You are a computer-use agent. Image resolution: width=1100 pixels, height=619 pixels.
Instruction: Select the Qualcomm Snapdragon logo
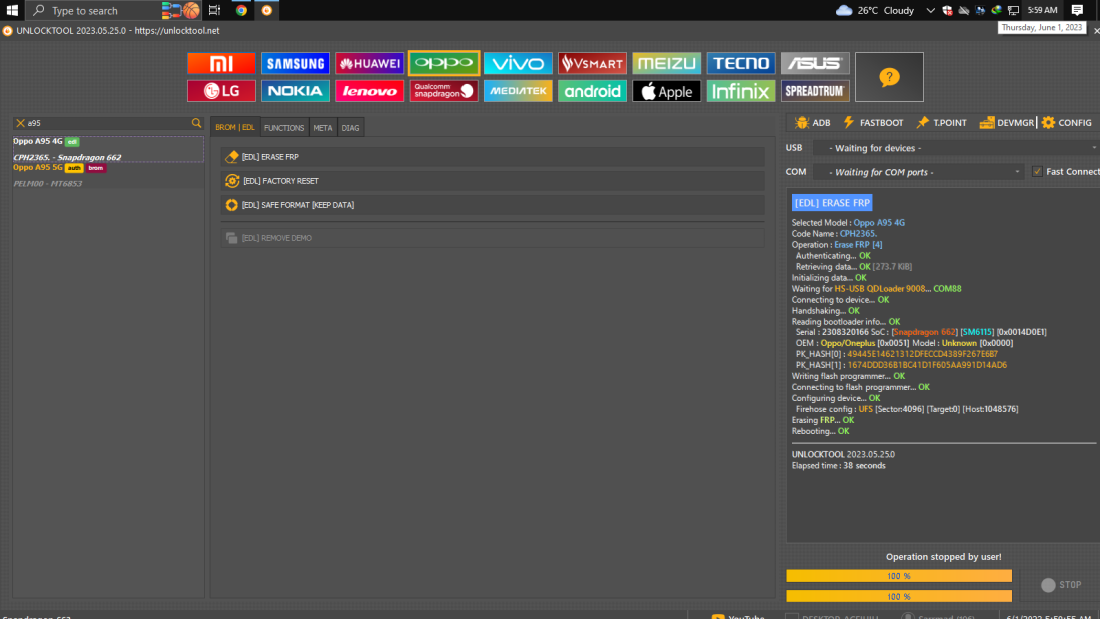(444, 91)
